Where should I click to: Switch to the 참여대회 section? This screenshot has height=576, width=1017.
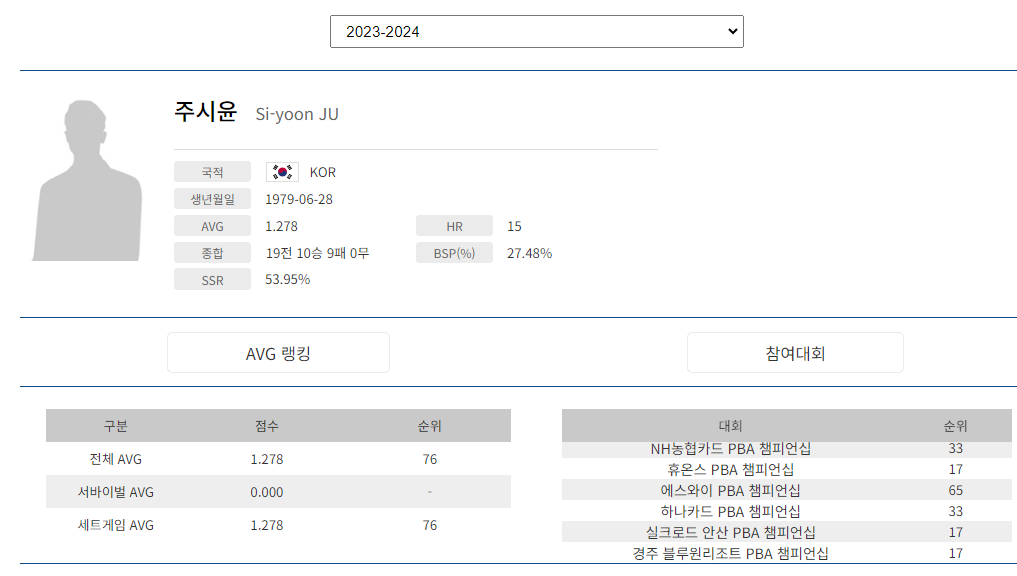pos(795,352)
